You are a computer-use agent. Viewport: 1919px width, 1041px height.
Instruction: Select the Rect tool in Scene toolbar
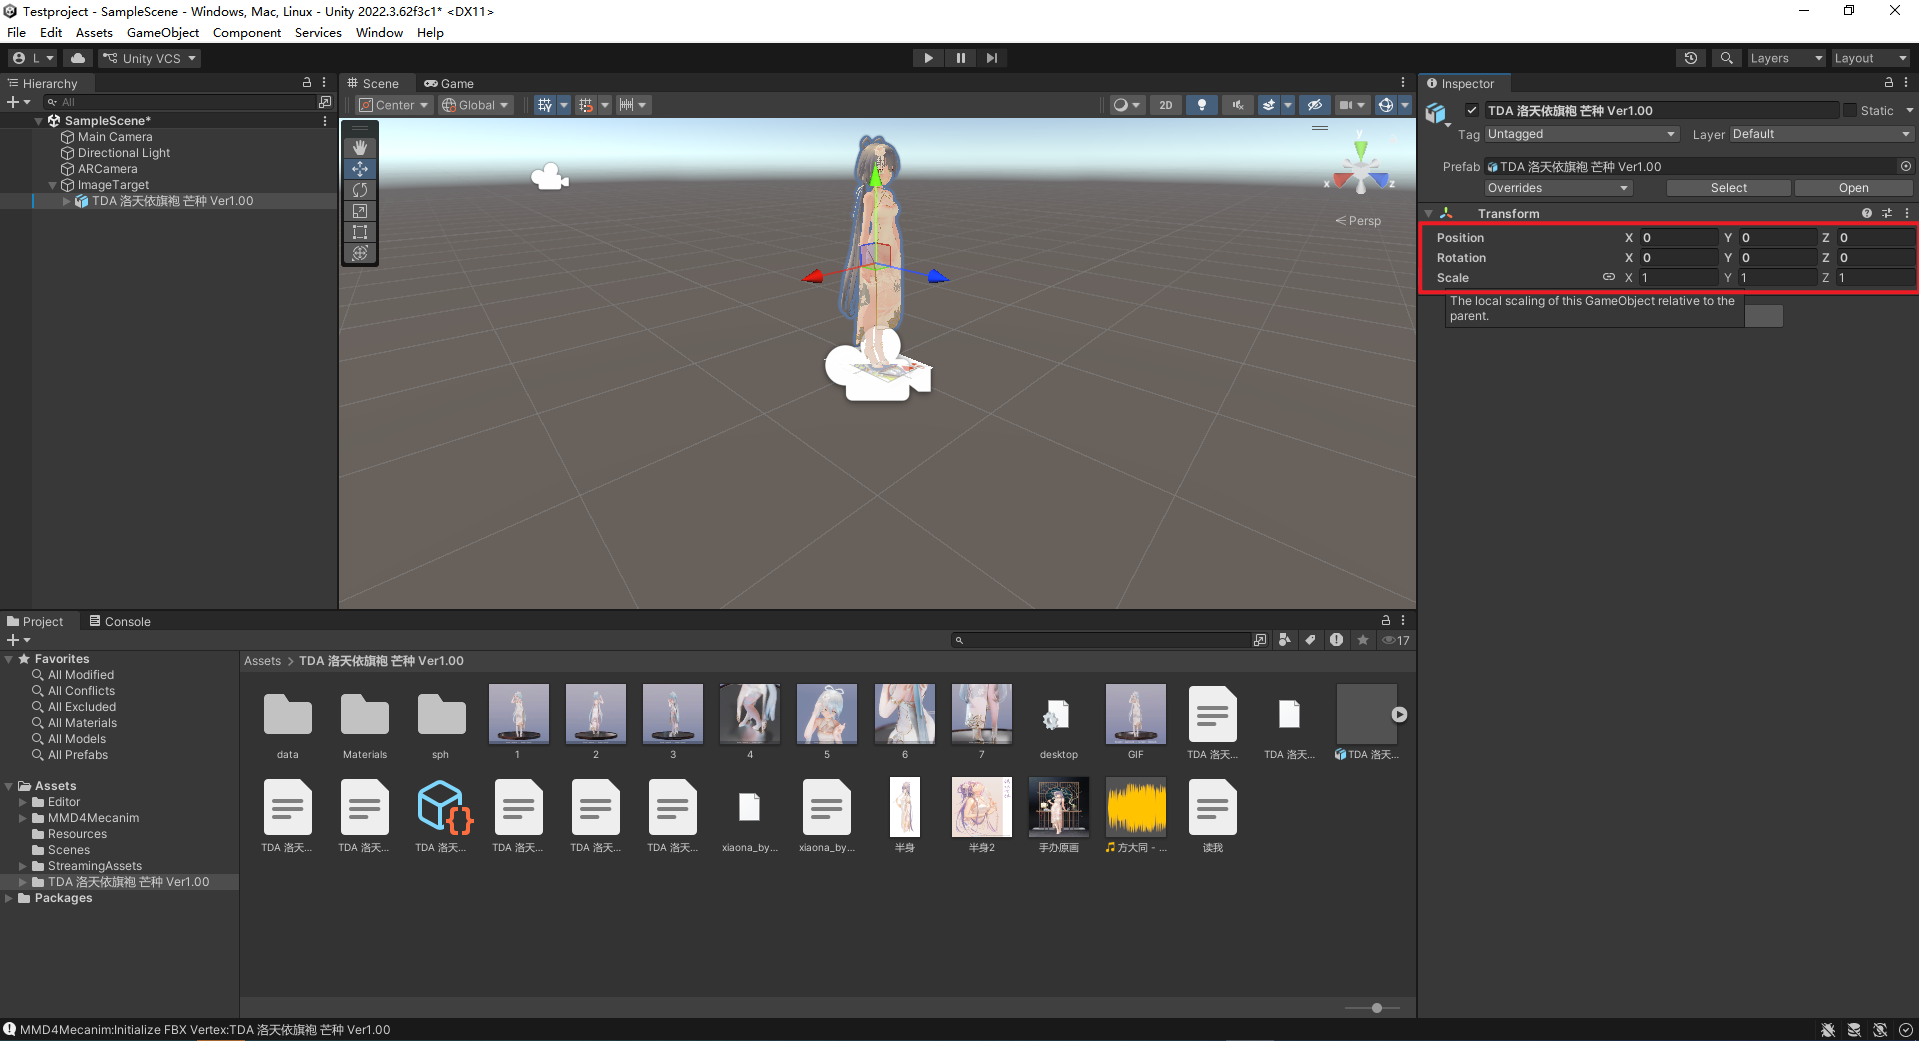tap(360, 232)
